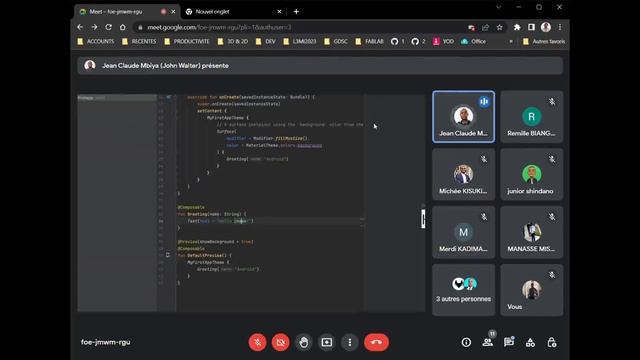Click the presenter banner Jean Claude Mbiya
Image resolution: width=640 pixels, height=360 pixels.
(320, 66)
